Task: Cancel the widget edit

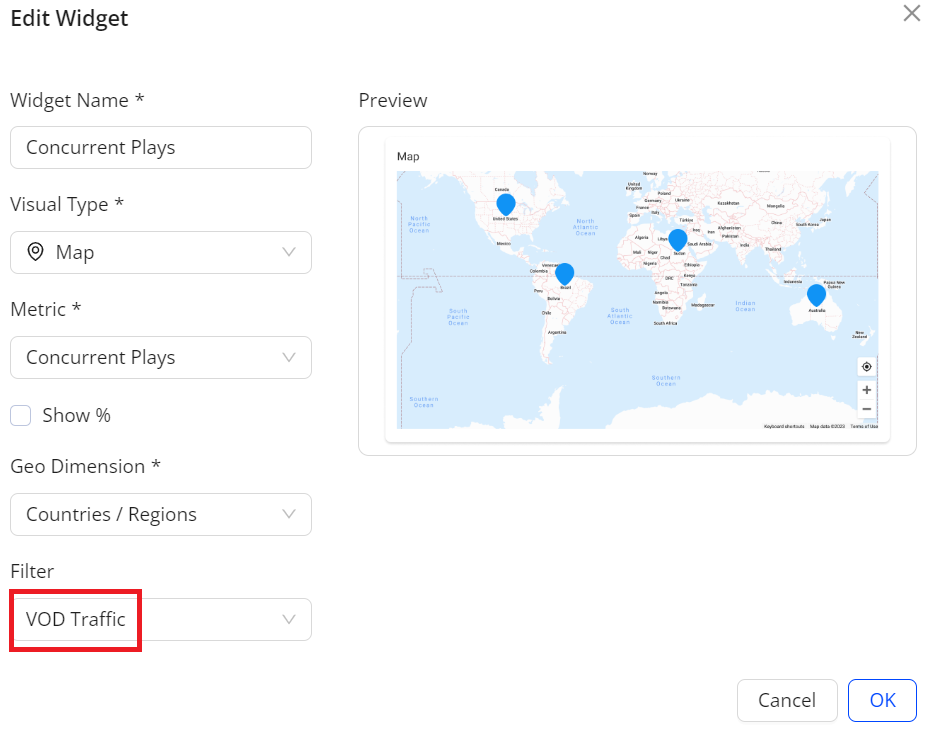Action: pos(786,700)
